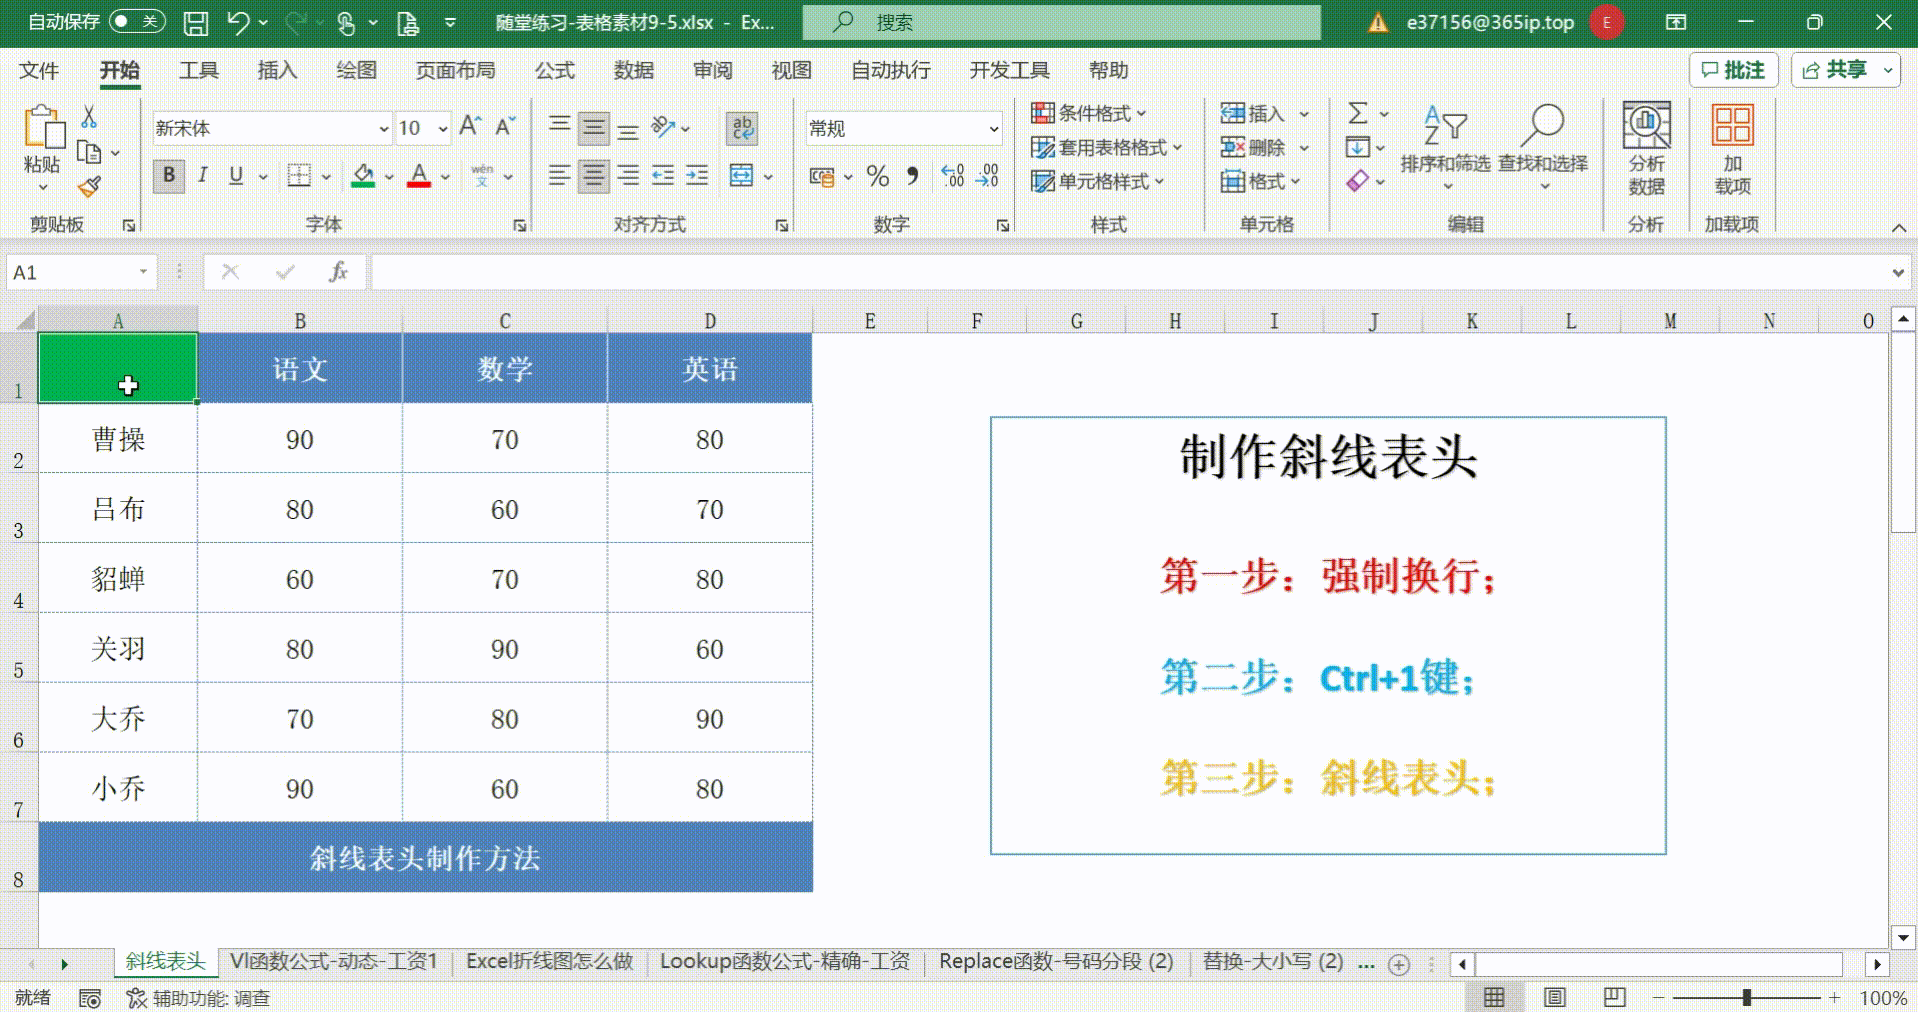Expand the font name dropdown
This screenshot has height=1012, width=1918.
click(x=383, y=129)
